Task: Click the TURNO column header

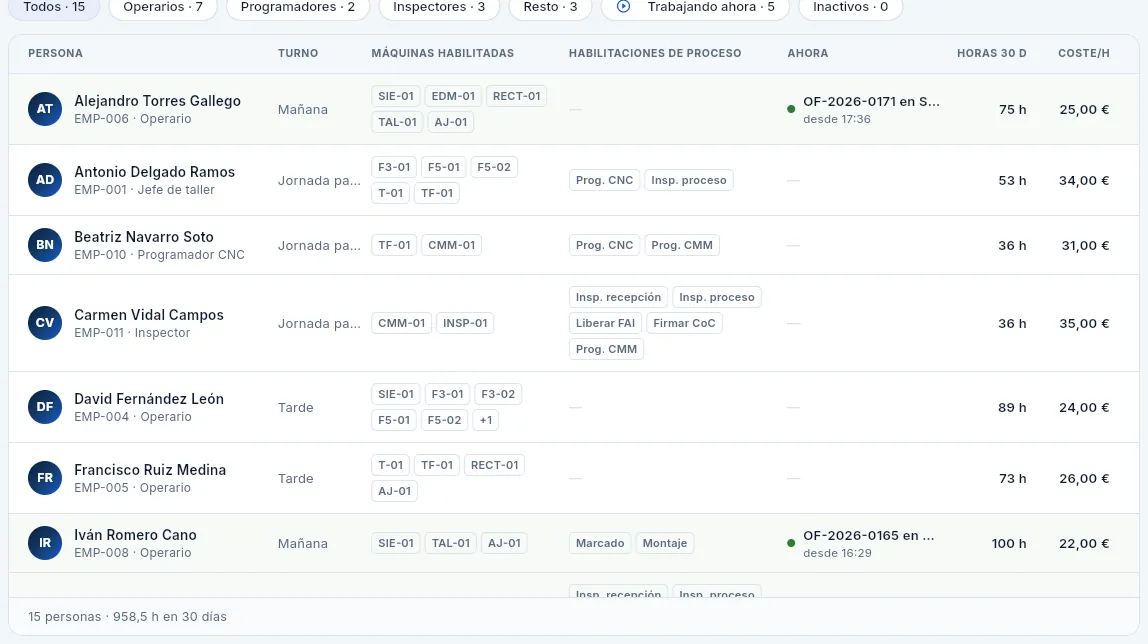Action: click(298, 53)
